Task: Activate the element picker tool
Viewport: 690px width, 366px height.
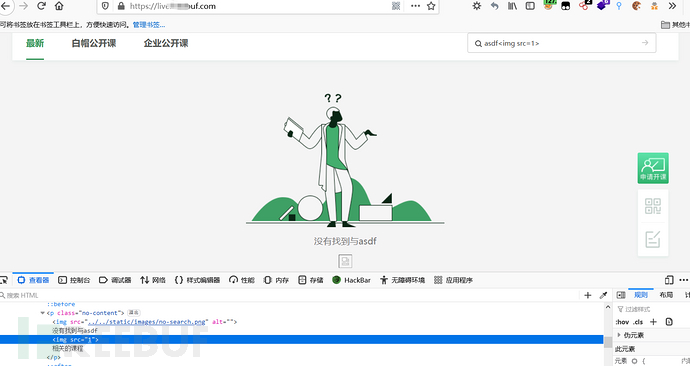Action: [4, 280]
